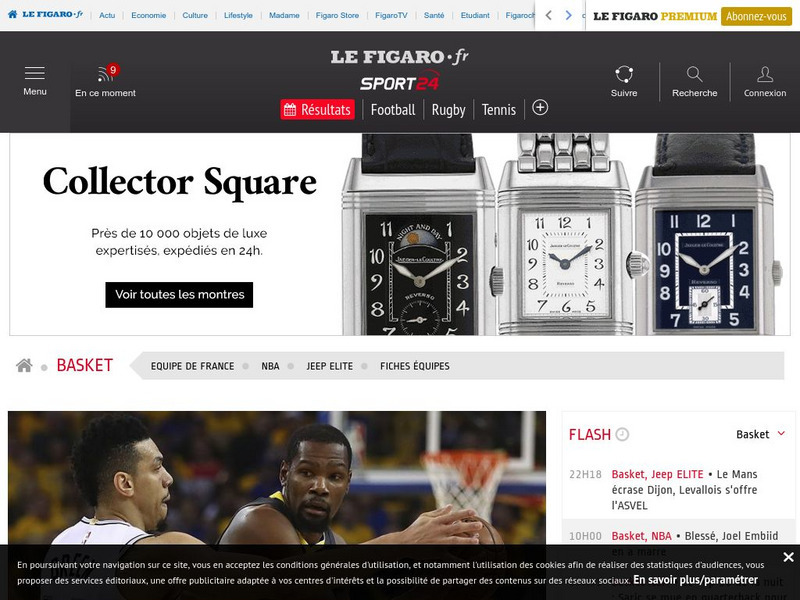800x600 pixels.
Task: Click the Suivre icon
Action: pyautogui.click(x=624, y=74)
